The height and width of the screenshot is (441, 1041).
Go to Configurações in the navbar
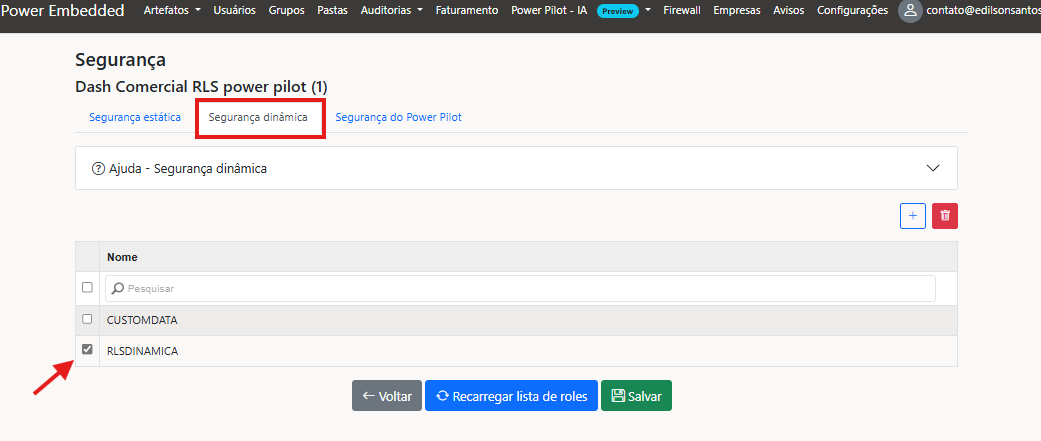[x=852, y=10]
